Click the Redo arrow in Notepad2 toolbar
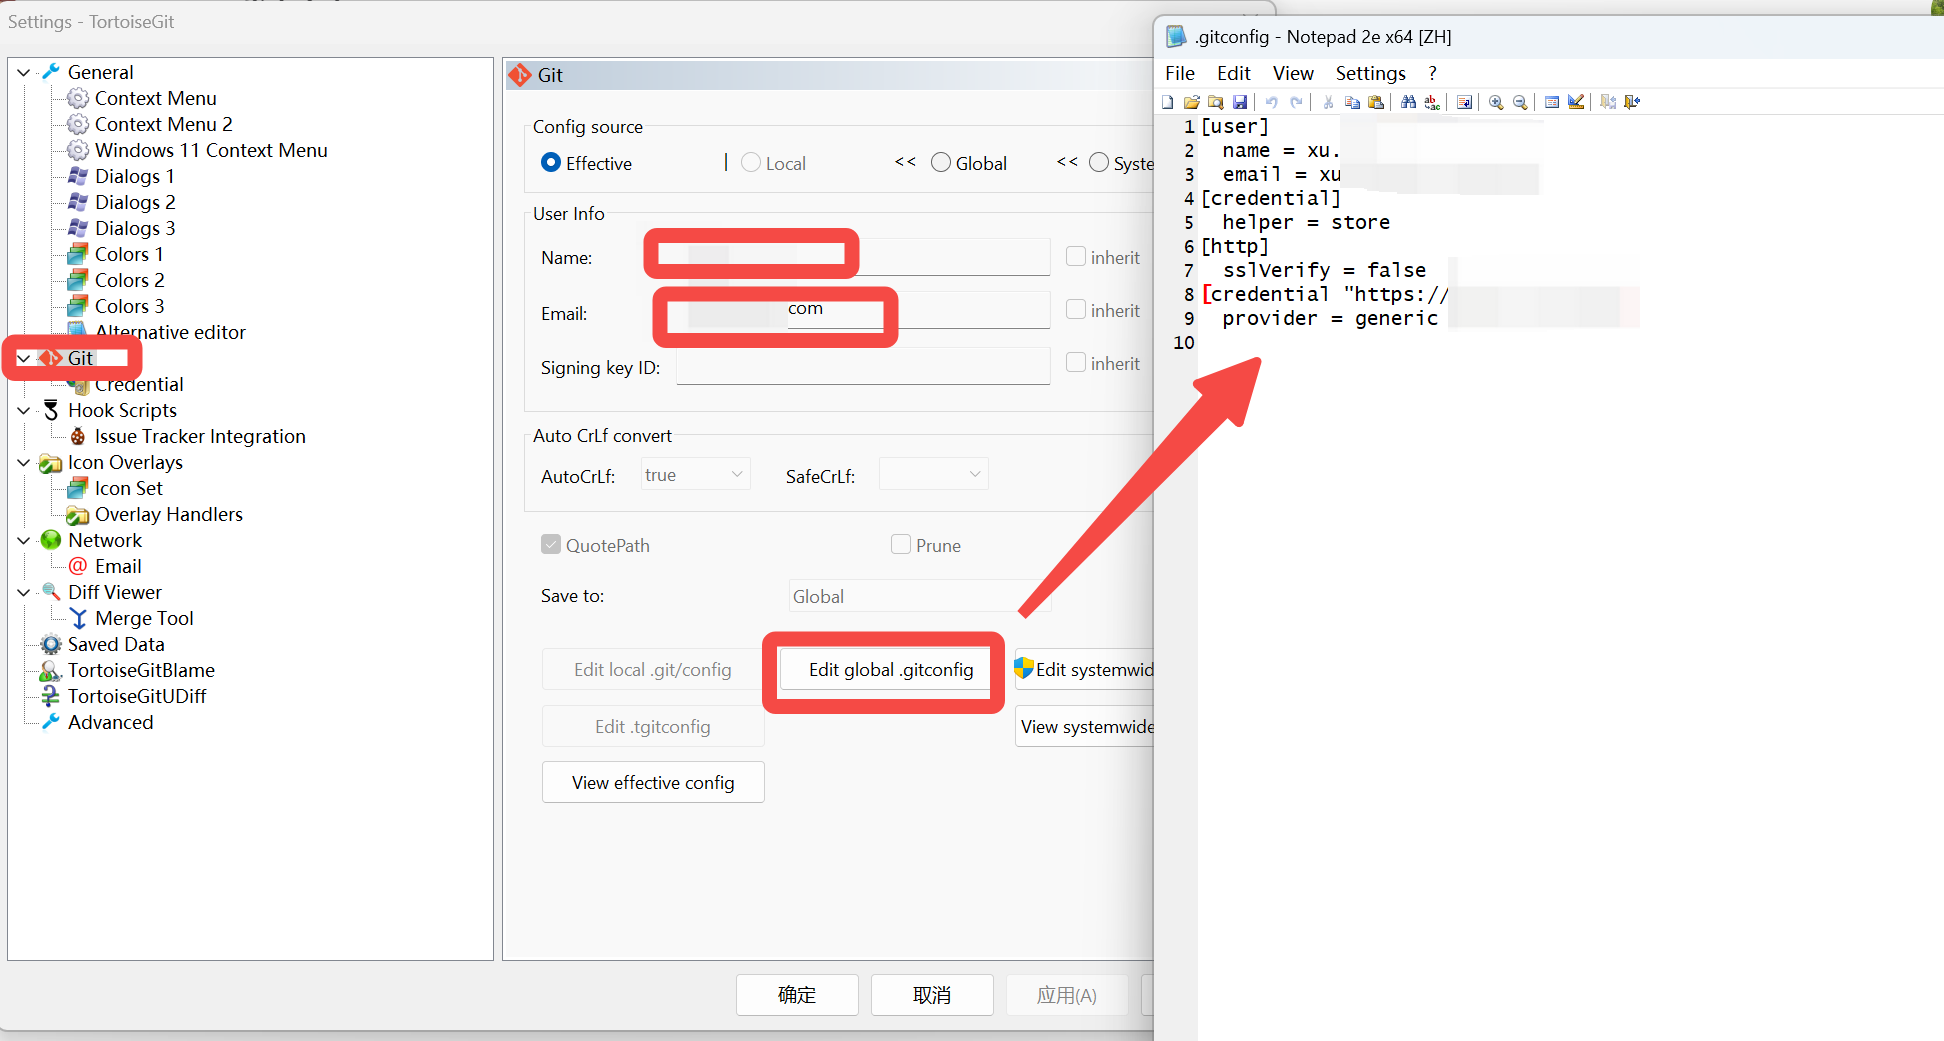 (x=1296, y=102)
